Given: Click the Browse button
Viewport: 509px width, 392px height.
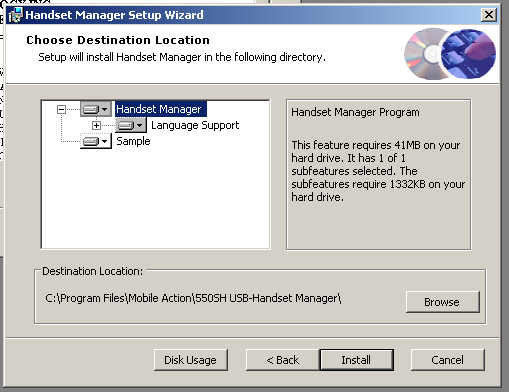Looking at the screenshot, I should click(443, 302).
